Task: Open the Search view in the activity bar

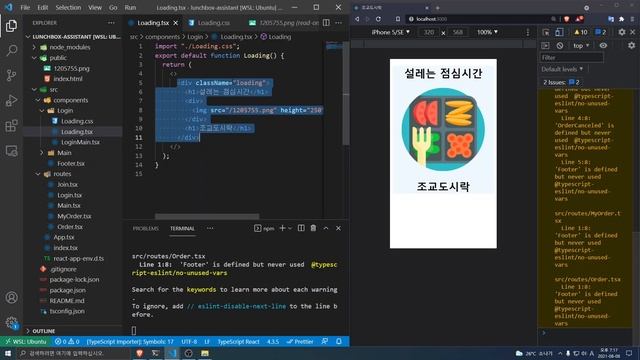Action: [x=11, y=51]
